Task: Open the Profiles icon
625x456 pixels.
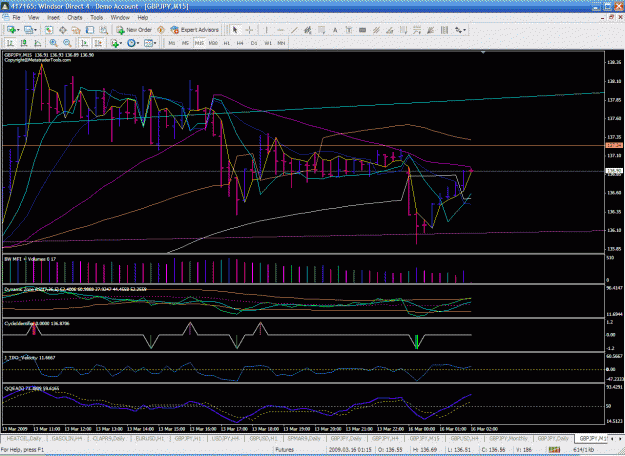Action: click(x=28, y=30)
